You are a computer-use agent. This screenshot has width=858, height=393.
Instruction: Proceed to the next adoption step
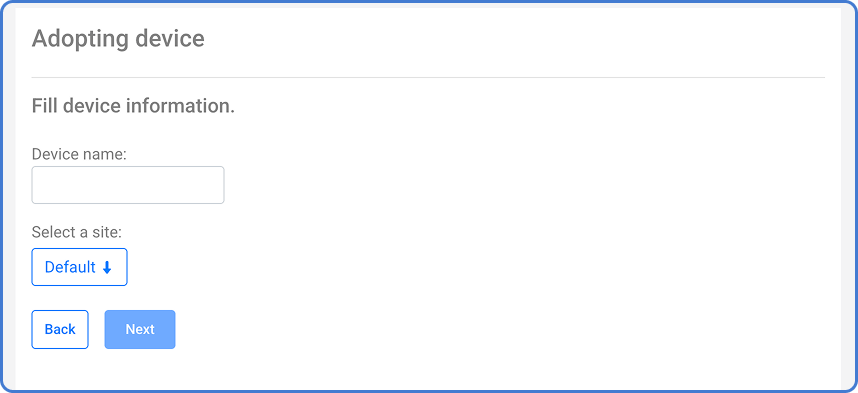pos(140,330)
